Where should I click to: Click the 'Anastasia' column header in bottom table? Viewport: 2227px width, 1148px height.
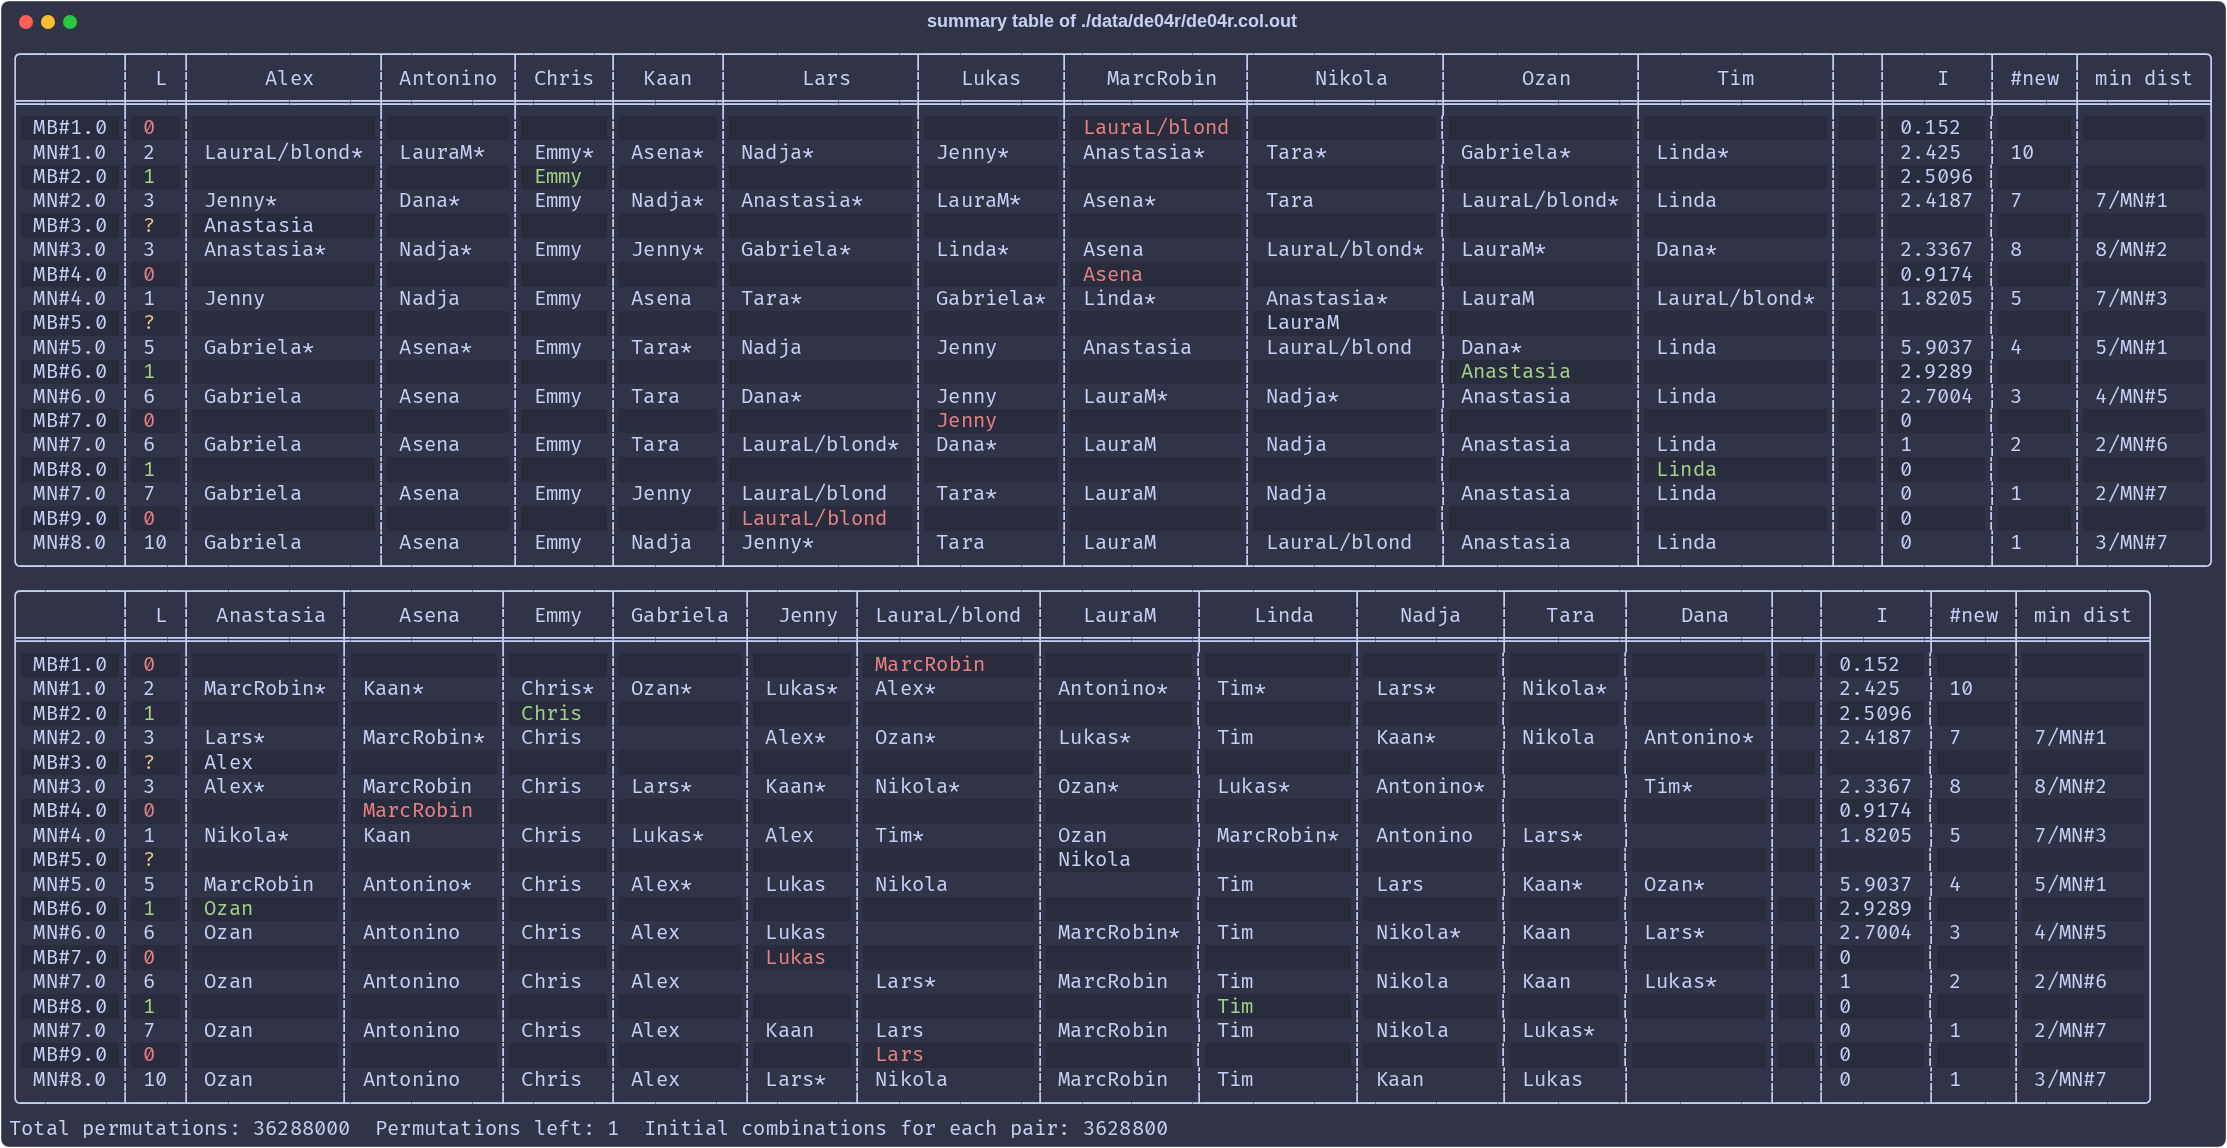[x=271, y=615]
